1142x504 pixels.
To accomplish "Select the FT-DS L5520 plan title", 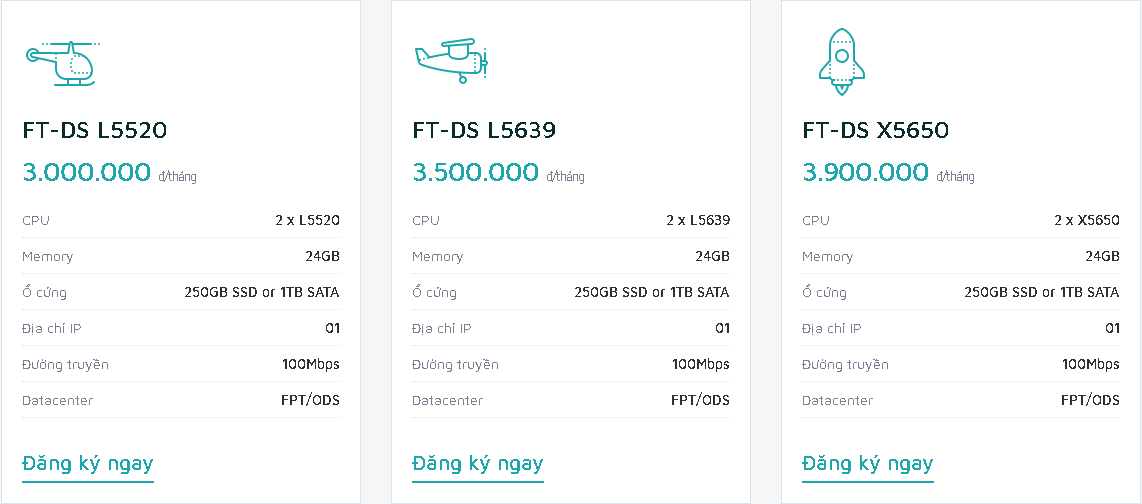I will coord(95,130).
